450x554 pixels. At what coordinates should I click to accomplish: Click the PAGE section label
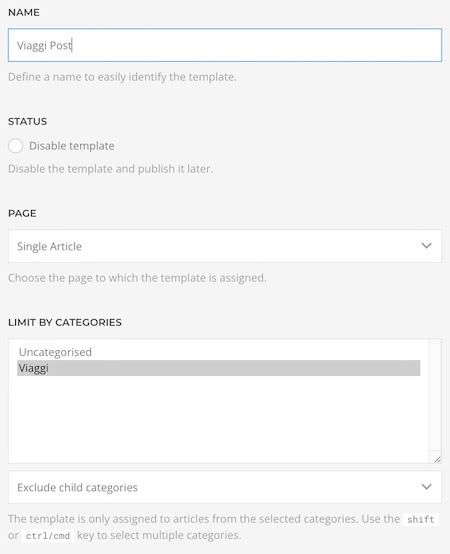click(22, 213)
